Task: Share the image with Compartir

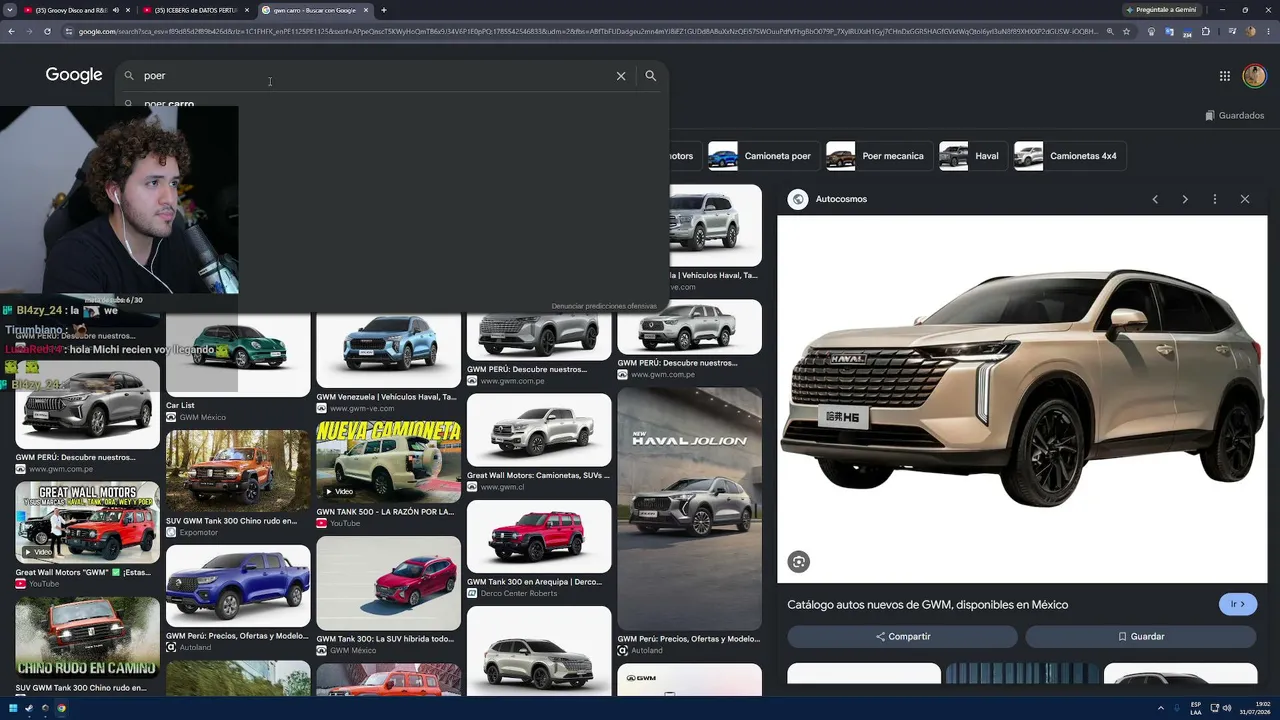Action: coord(902,636)
